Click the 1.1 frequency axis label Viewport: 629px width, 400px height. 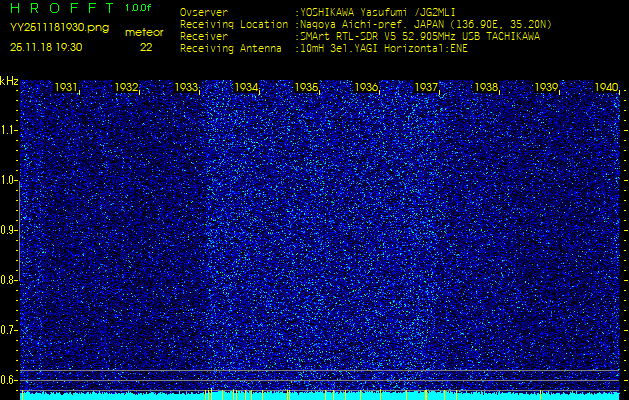click(x=8, y=130)
